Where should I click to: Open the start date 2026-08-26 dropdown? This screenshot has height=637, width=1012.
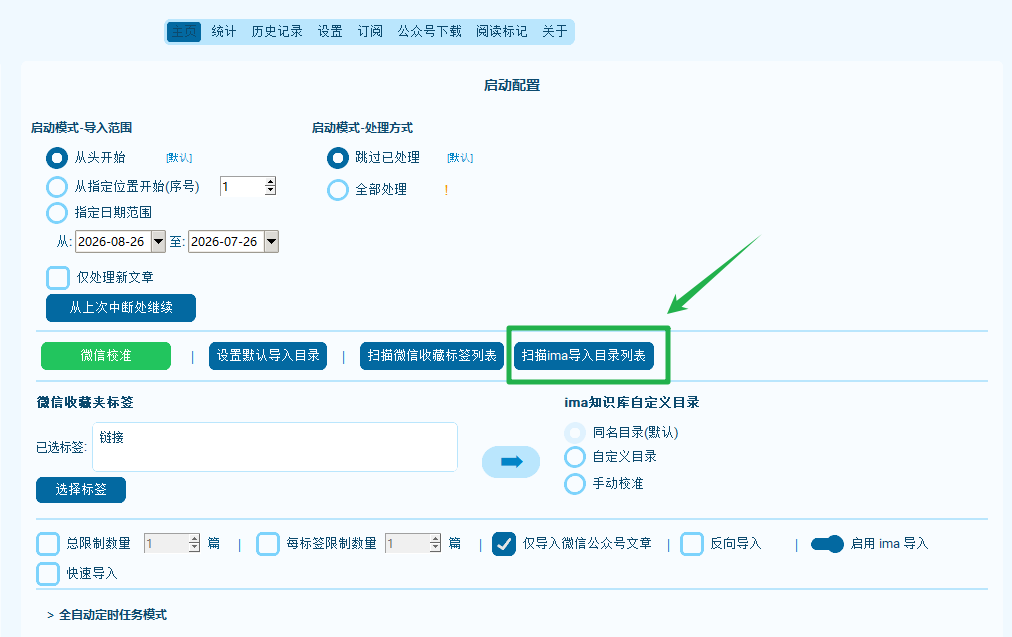(x=158, y=241)
